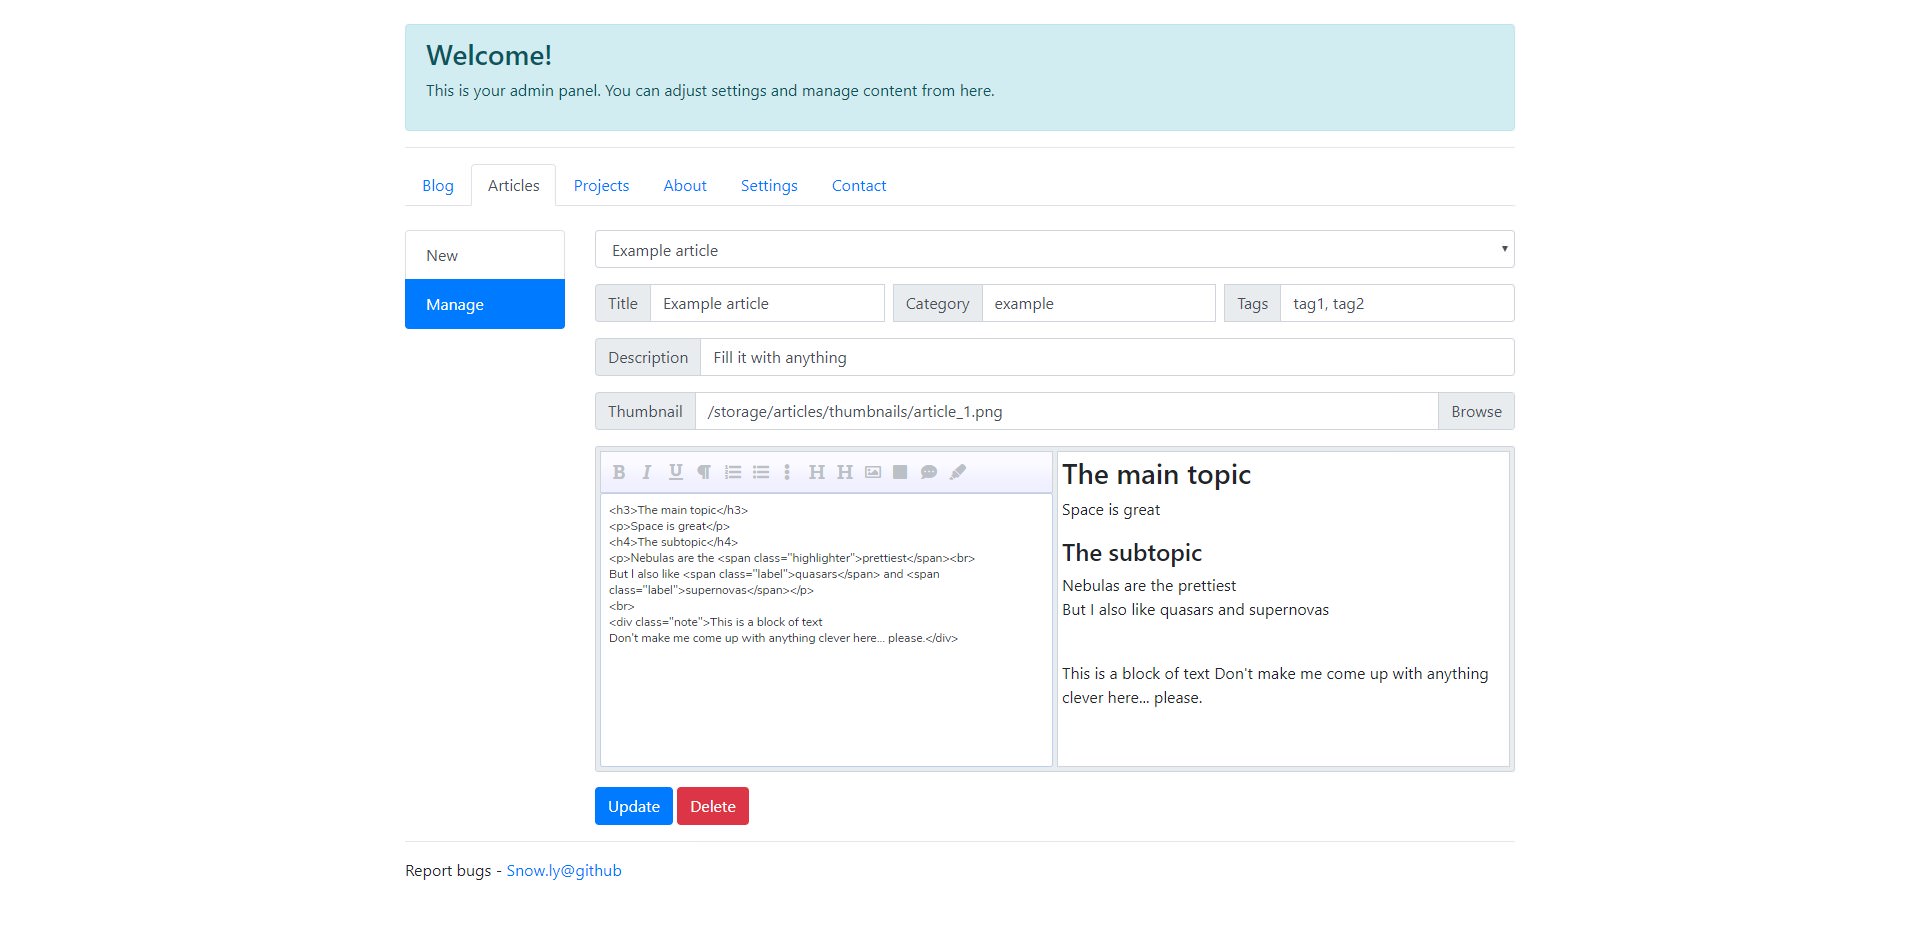
Task: Click 'This is a block of text' preview paragraph
Action: [1275, 686]
